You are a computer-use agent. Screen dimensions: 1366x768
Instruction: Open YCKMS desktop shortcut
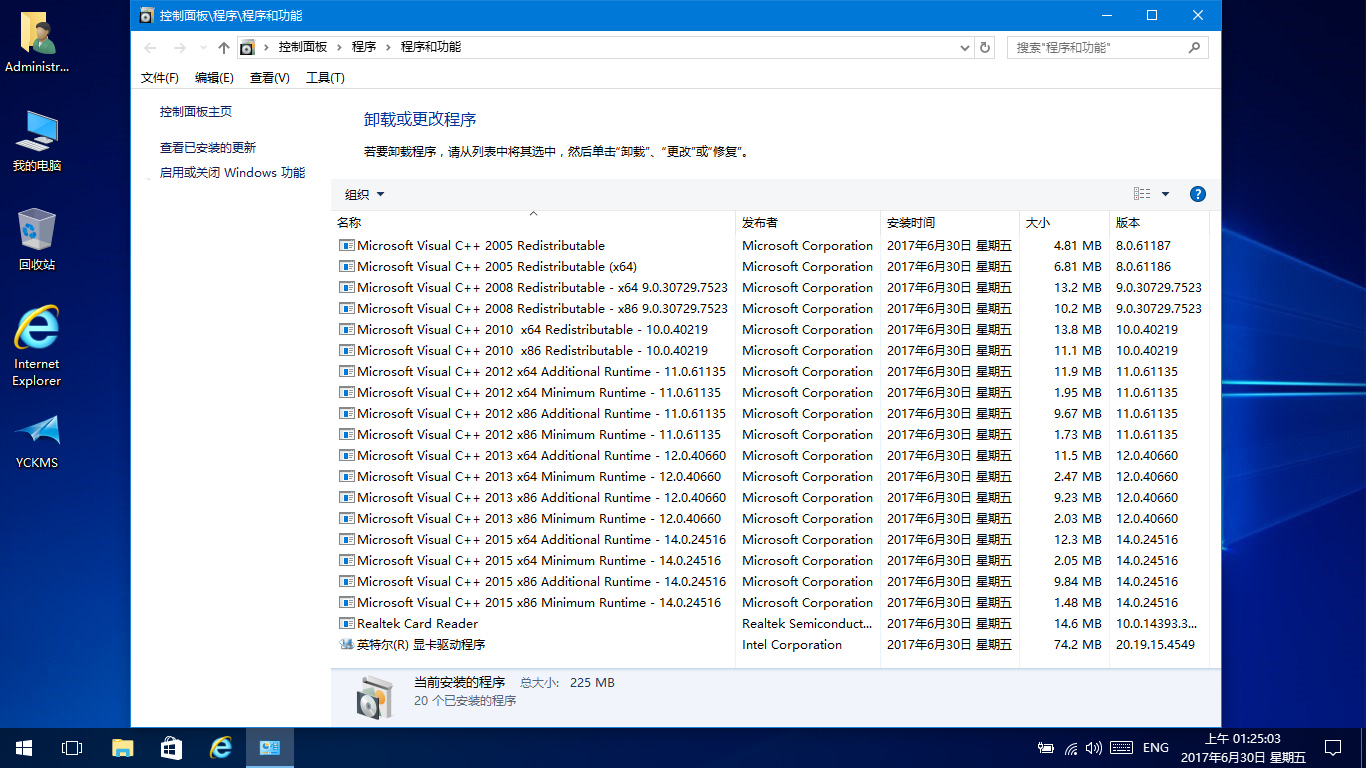click(x=37, y=441)
